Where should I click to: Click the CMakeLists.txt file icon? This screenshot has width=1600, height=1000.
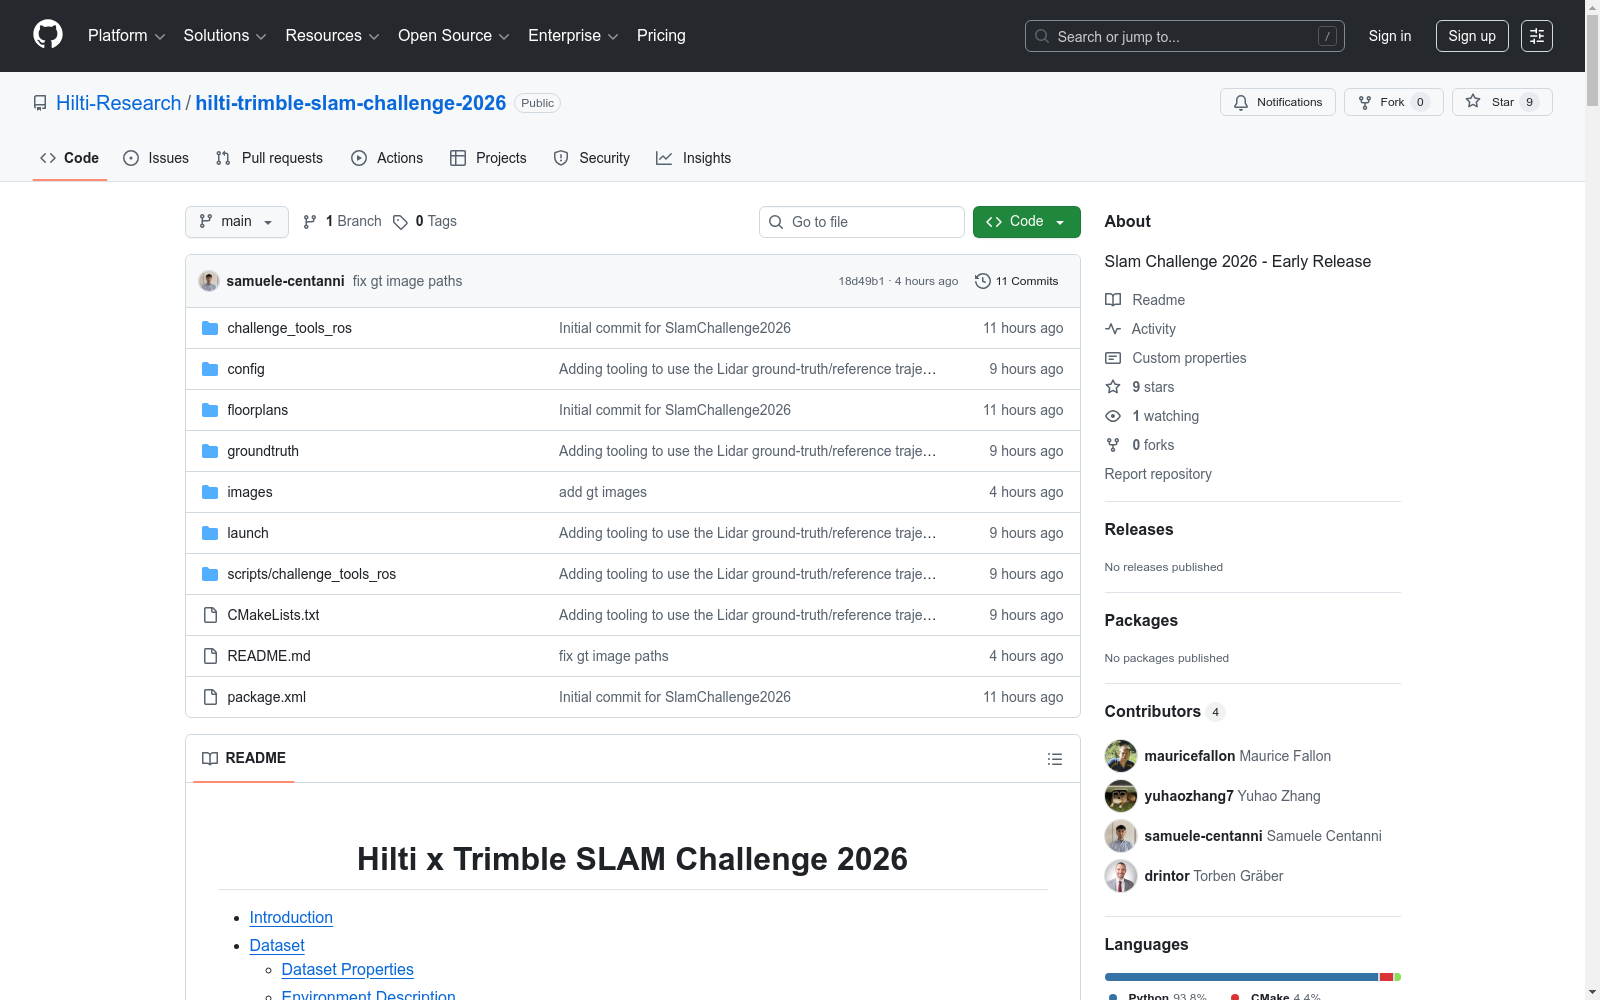pyautogui.click(x=210, y=615)
